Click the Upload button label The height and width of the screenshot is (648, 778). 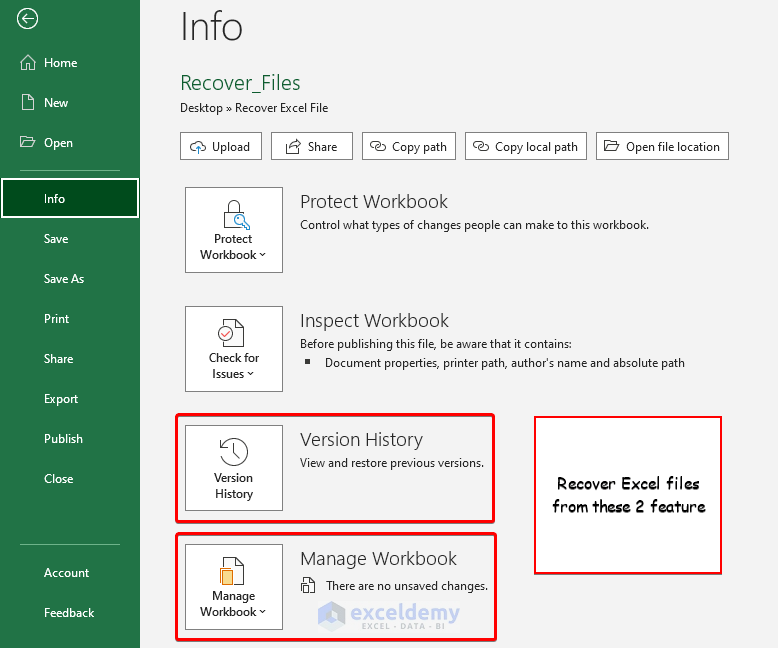231,147
